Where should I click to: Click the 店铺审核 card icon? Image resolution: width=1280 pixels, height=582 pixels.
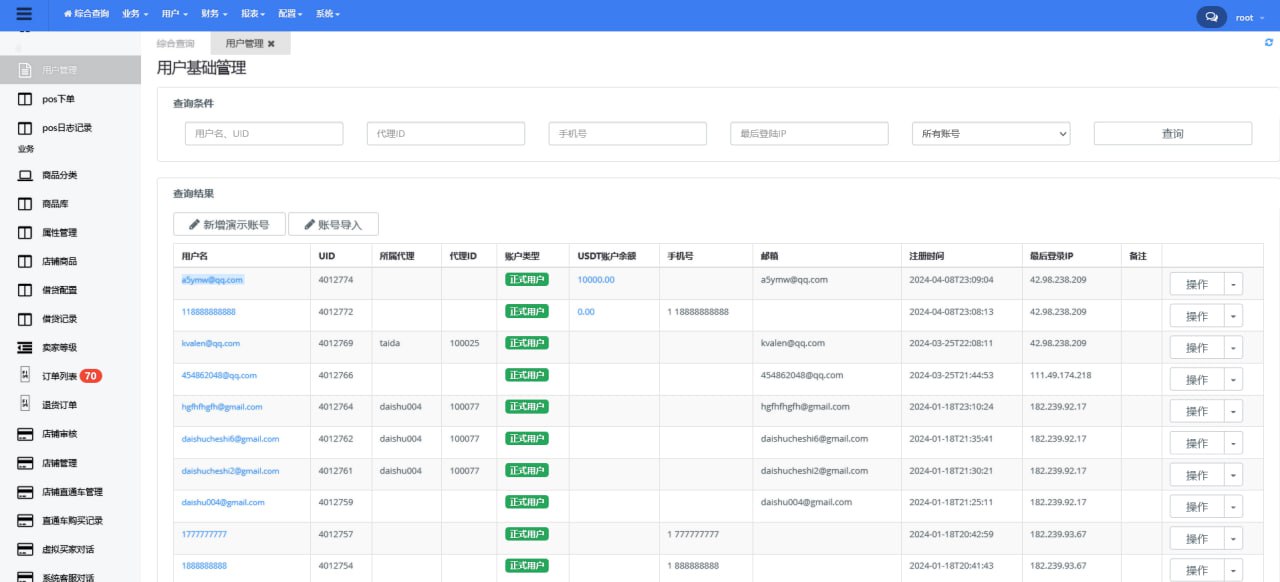pyautogui.click(x=25, y=434)
